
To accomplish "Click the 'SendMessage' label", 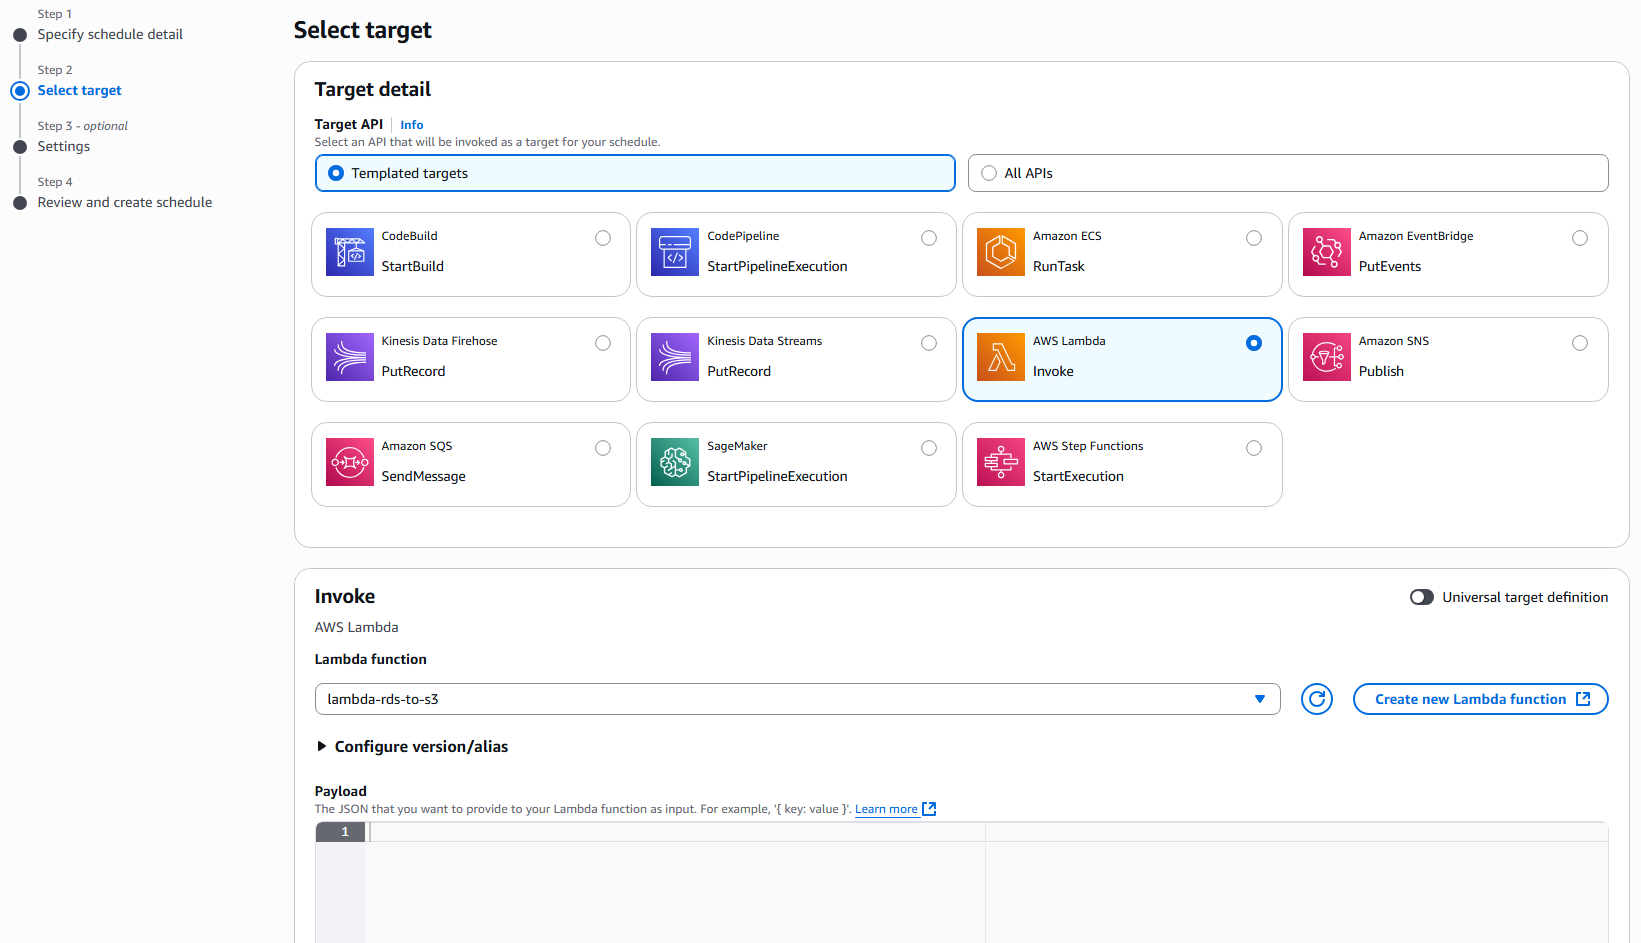I will [423, 476].
